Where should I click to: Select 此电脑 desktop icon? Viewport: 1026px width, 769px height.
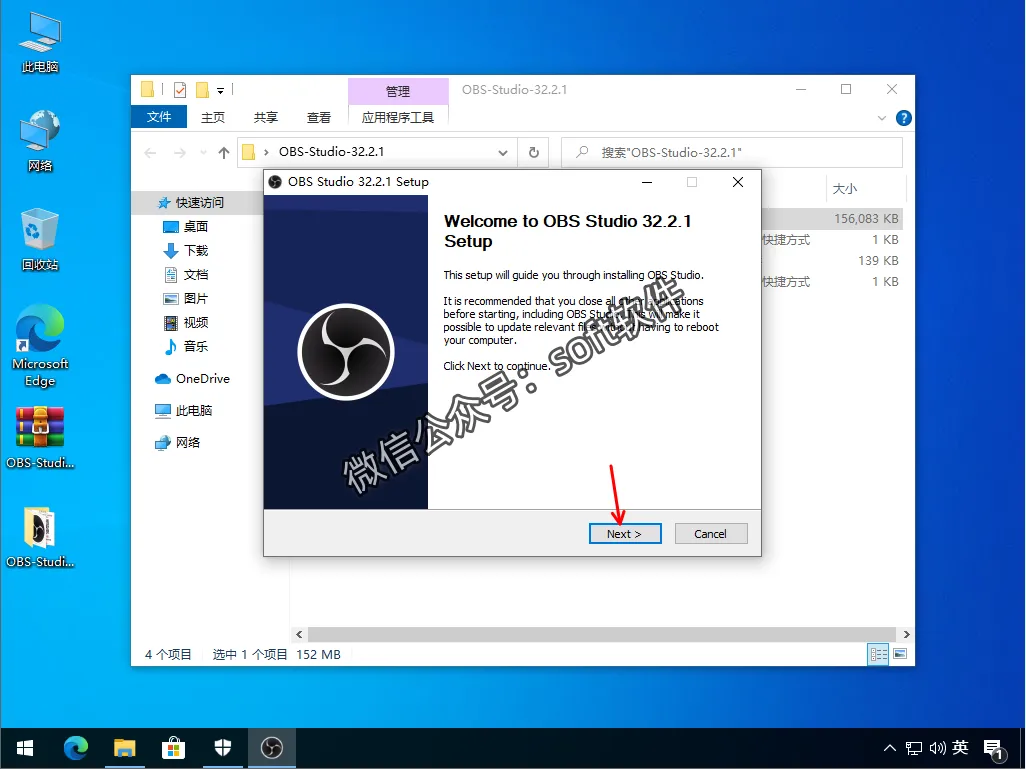click(40, 43)
